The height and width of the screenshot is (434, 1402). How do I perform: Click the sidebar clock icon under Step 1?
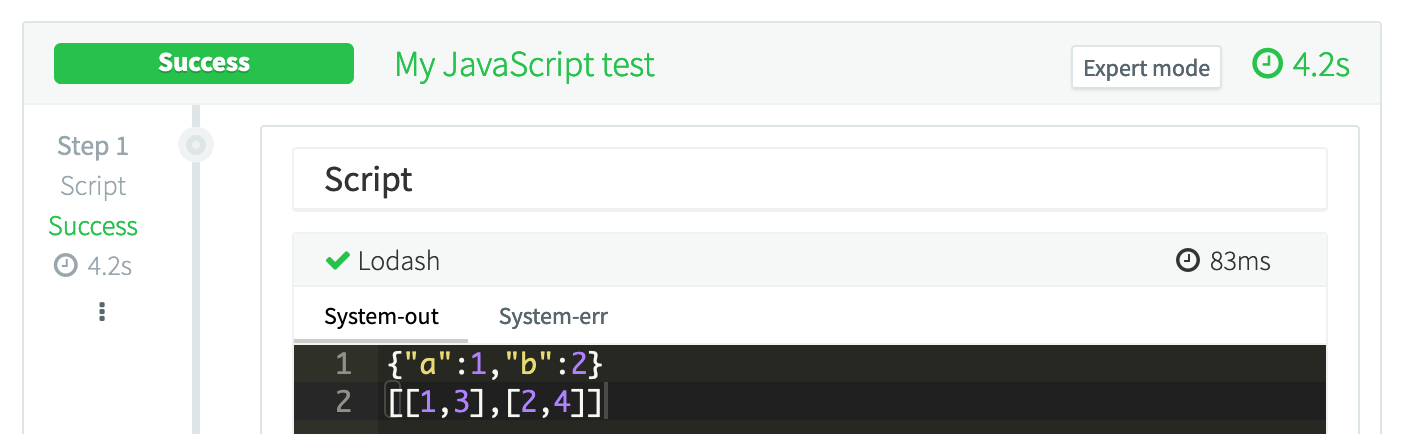click(65, 266)
